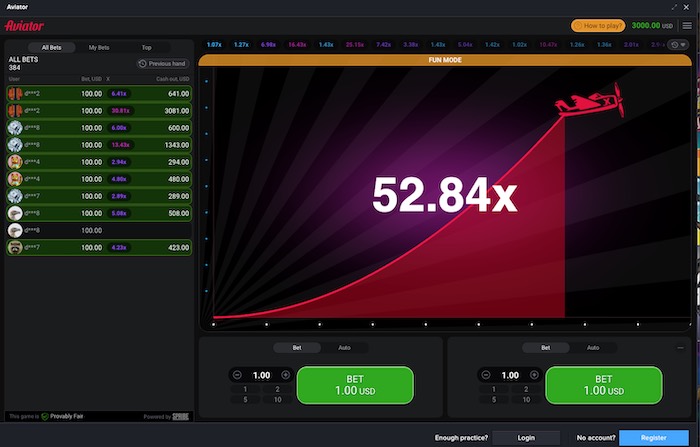Image resolution: width=700 pixels, height=447 pixels.
Task: Open the Top tab
Action: (146, 47)
